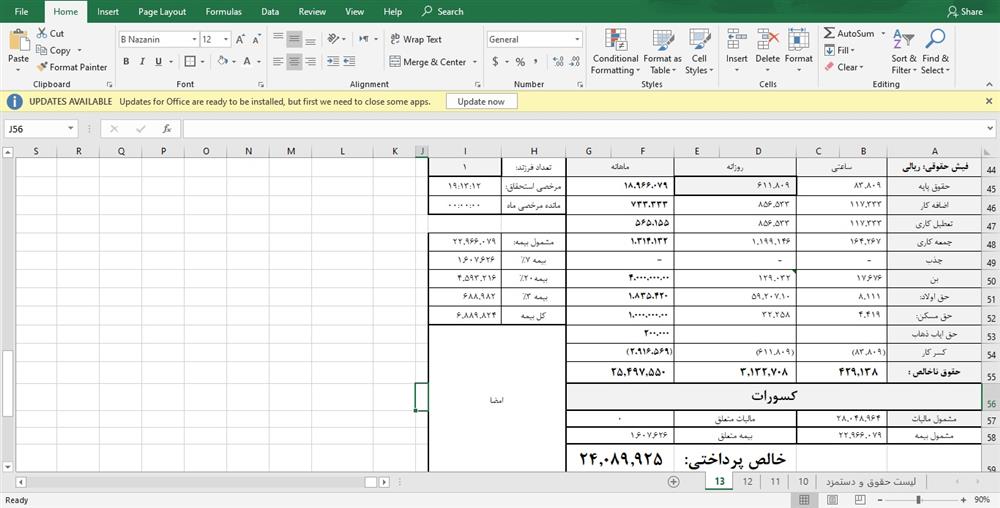Image resolution: width=1000 pixels, height=508 pixels.
Task: Expand the font name dropdown B Nazanin
Action: [x=193, y=40]
